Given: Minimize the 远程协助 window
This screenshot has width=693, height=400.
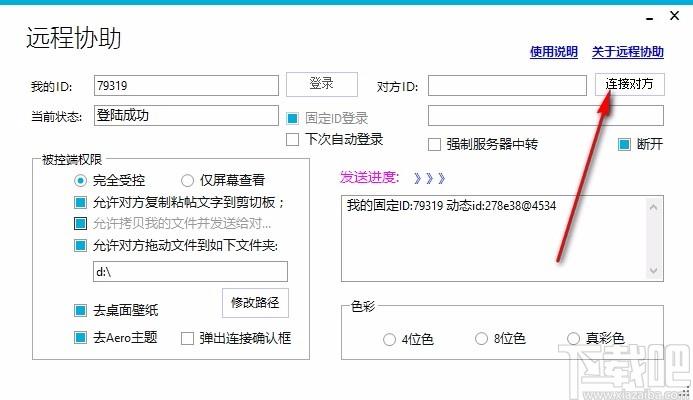Looking at the screenshot, I should (649, 19).
